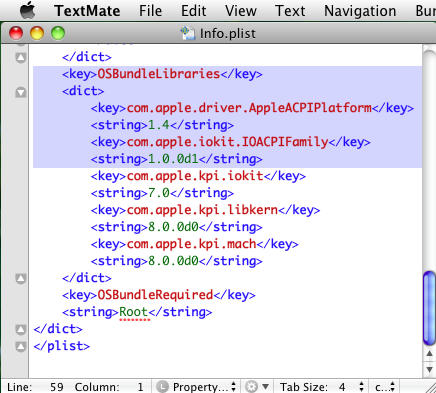Click the 7.0 string value
This screenshot has height=393, width=436.
point(159,193)
